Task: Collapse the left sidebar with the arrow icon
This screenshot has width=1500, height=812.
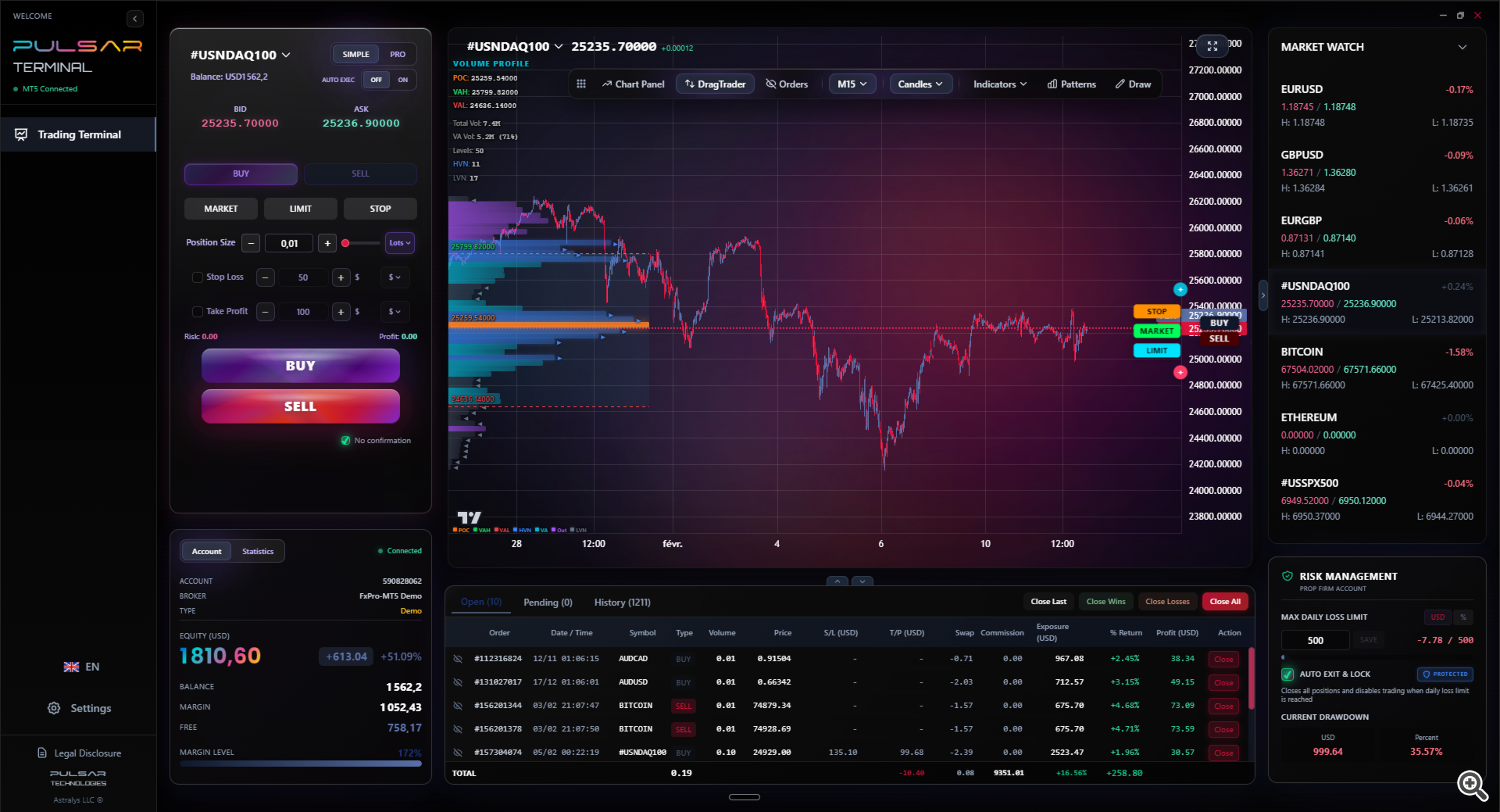Action: point(135,18)
